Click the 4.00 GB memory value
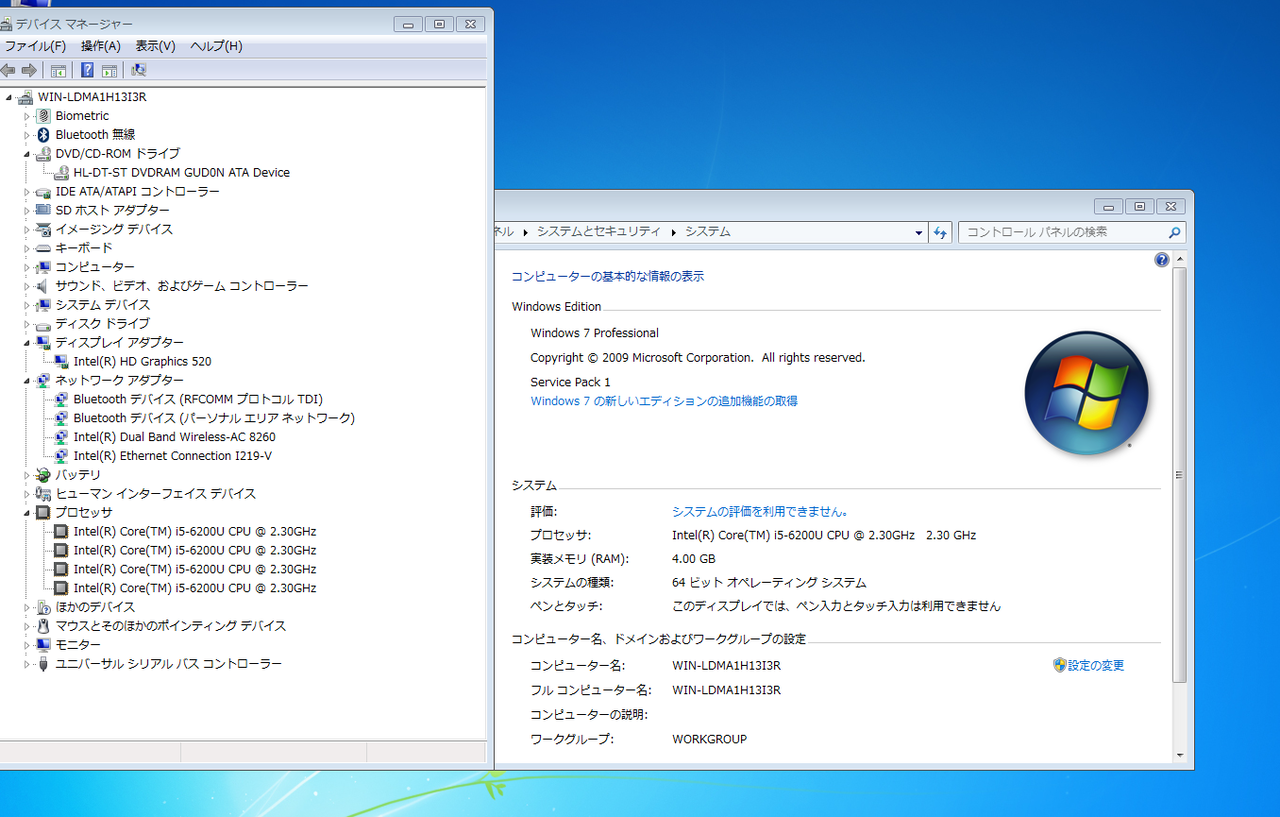 pyautogui.click(x=694, y=559)
